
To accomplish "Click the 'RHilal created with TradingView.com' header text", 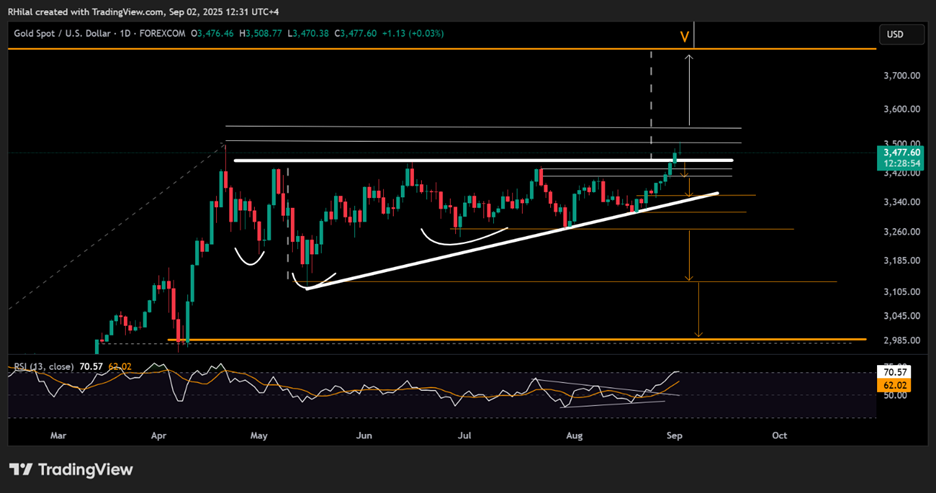I will pyautogui.click(x=85, y=11).
